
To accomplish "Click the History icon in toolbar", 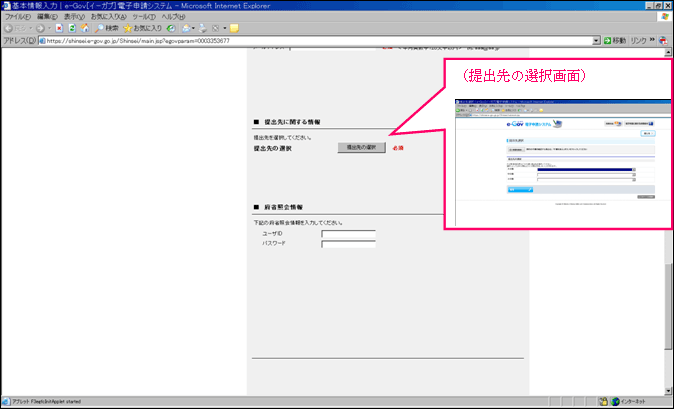I will [170, 28].
